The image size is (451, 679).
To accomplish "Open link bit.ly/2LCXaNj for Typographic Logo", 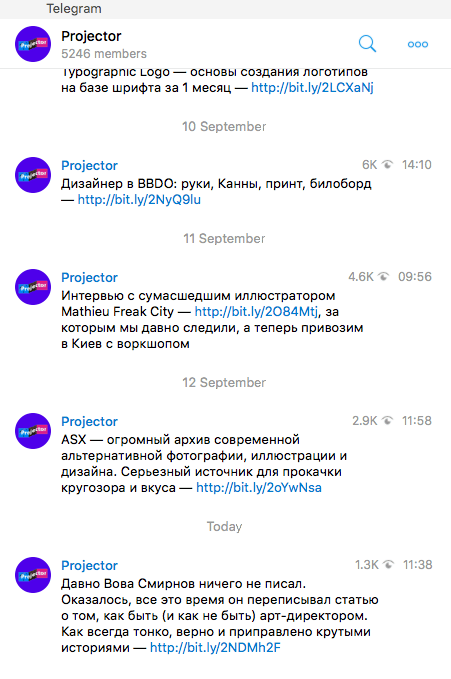I will [x=312, y=87].
